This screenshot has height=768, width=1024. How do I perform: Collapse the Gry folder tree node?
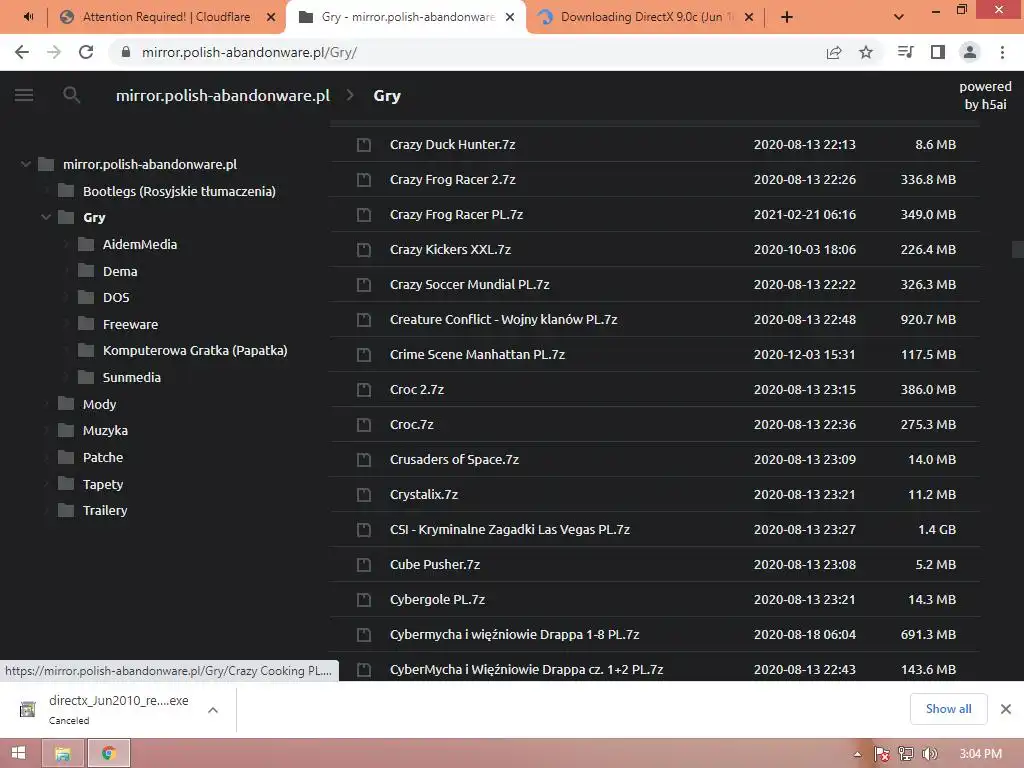(46, 217)
